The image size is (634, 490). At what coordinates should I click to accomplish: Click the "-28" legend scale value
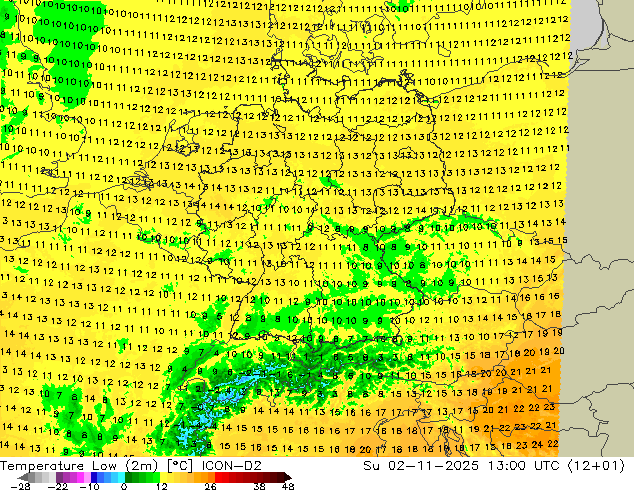coord(20,486)
